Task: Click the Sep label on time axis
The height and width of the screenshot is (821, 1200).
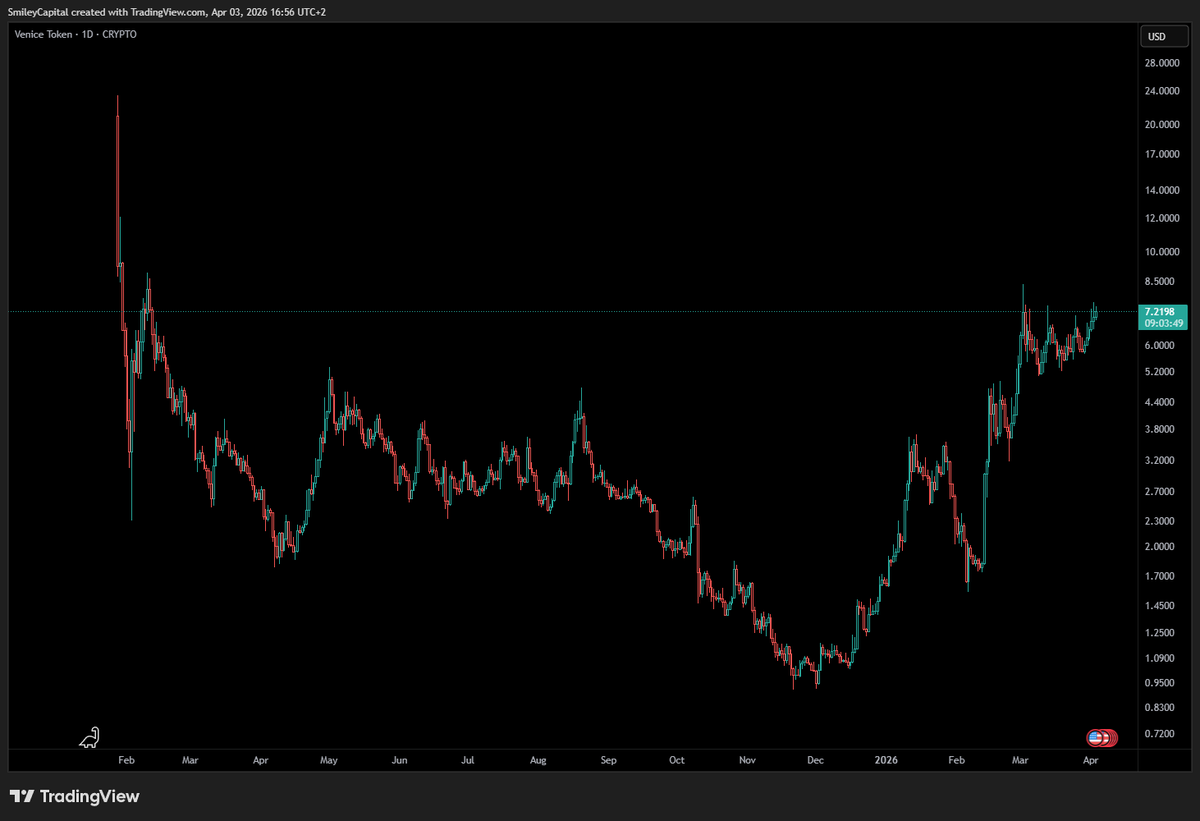Action: click(608, 760)
